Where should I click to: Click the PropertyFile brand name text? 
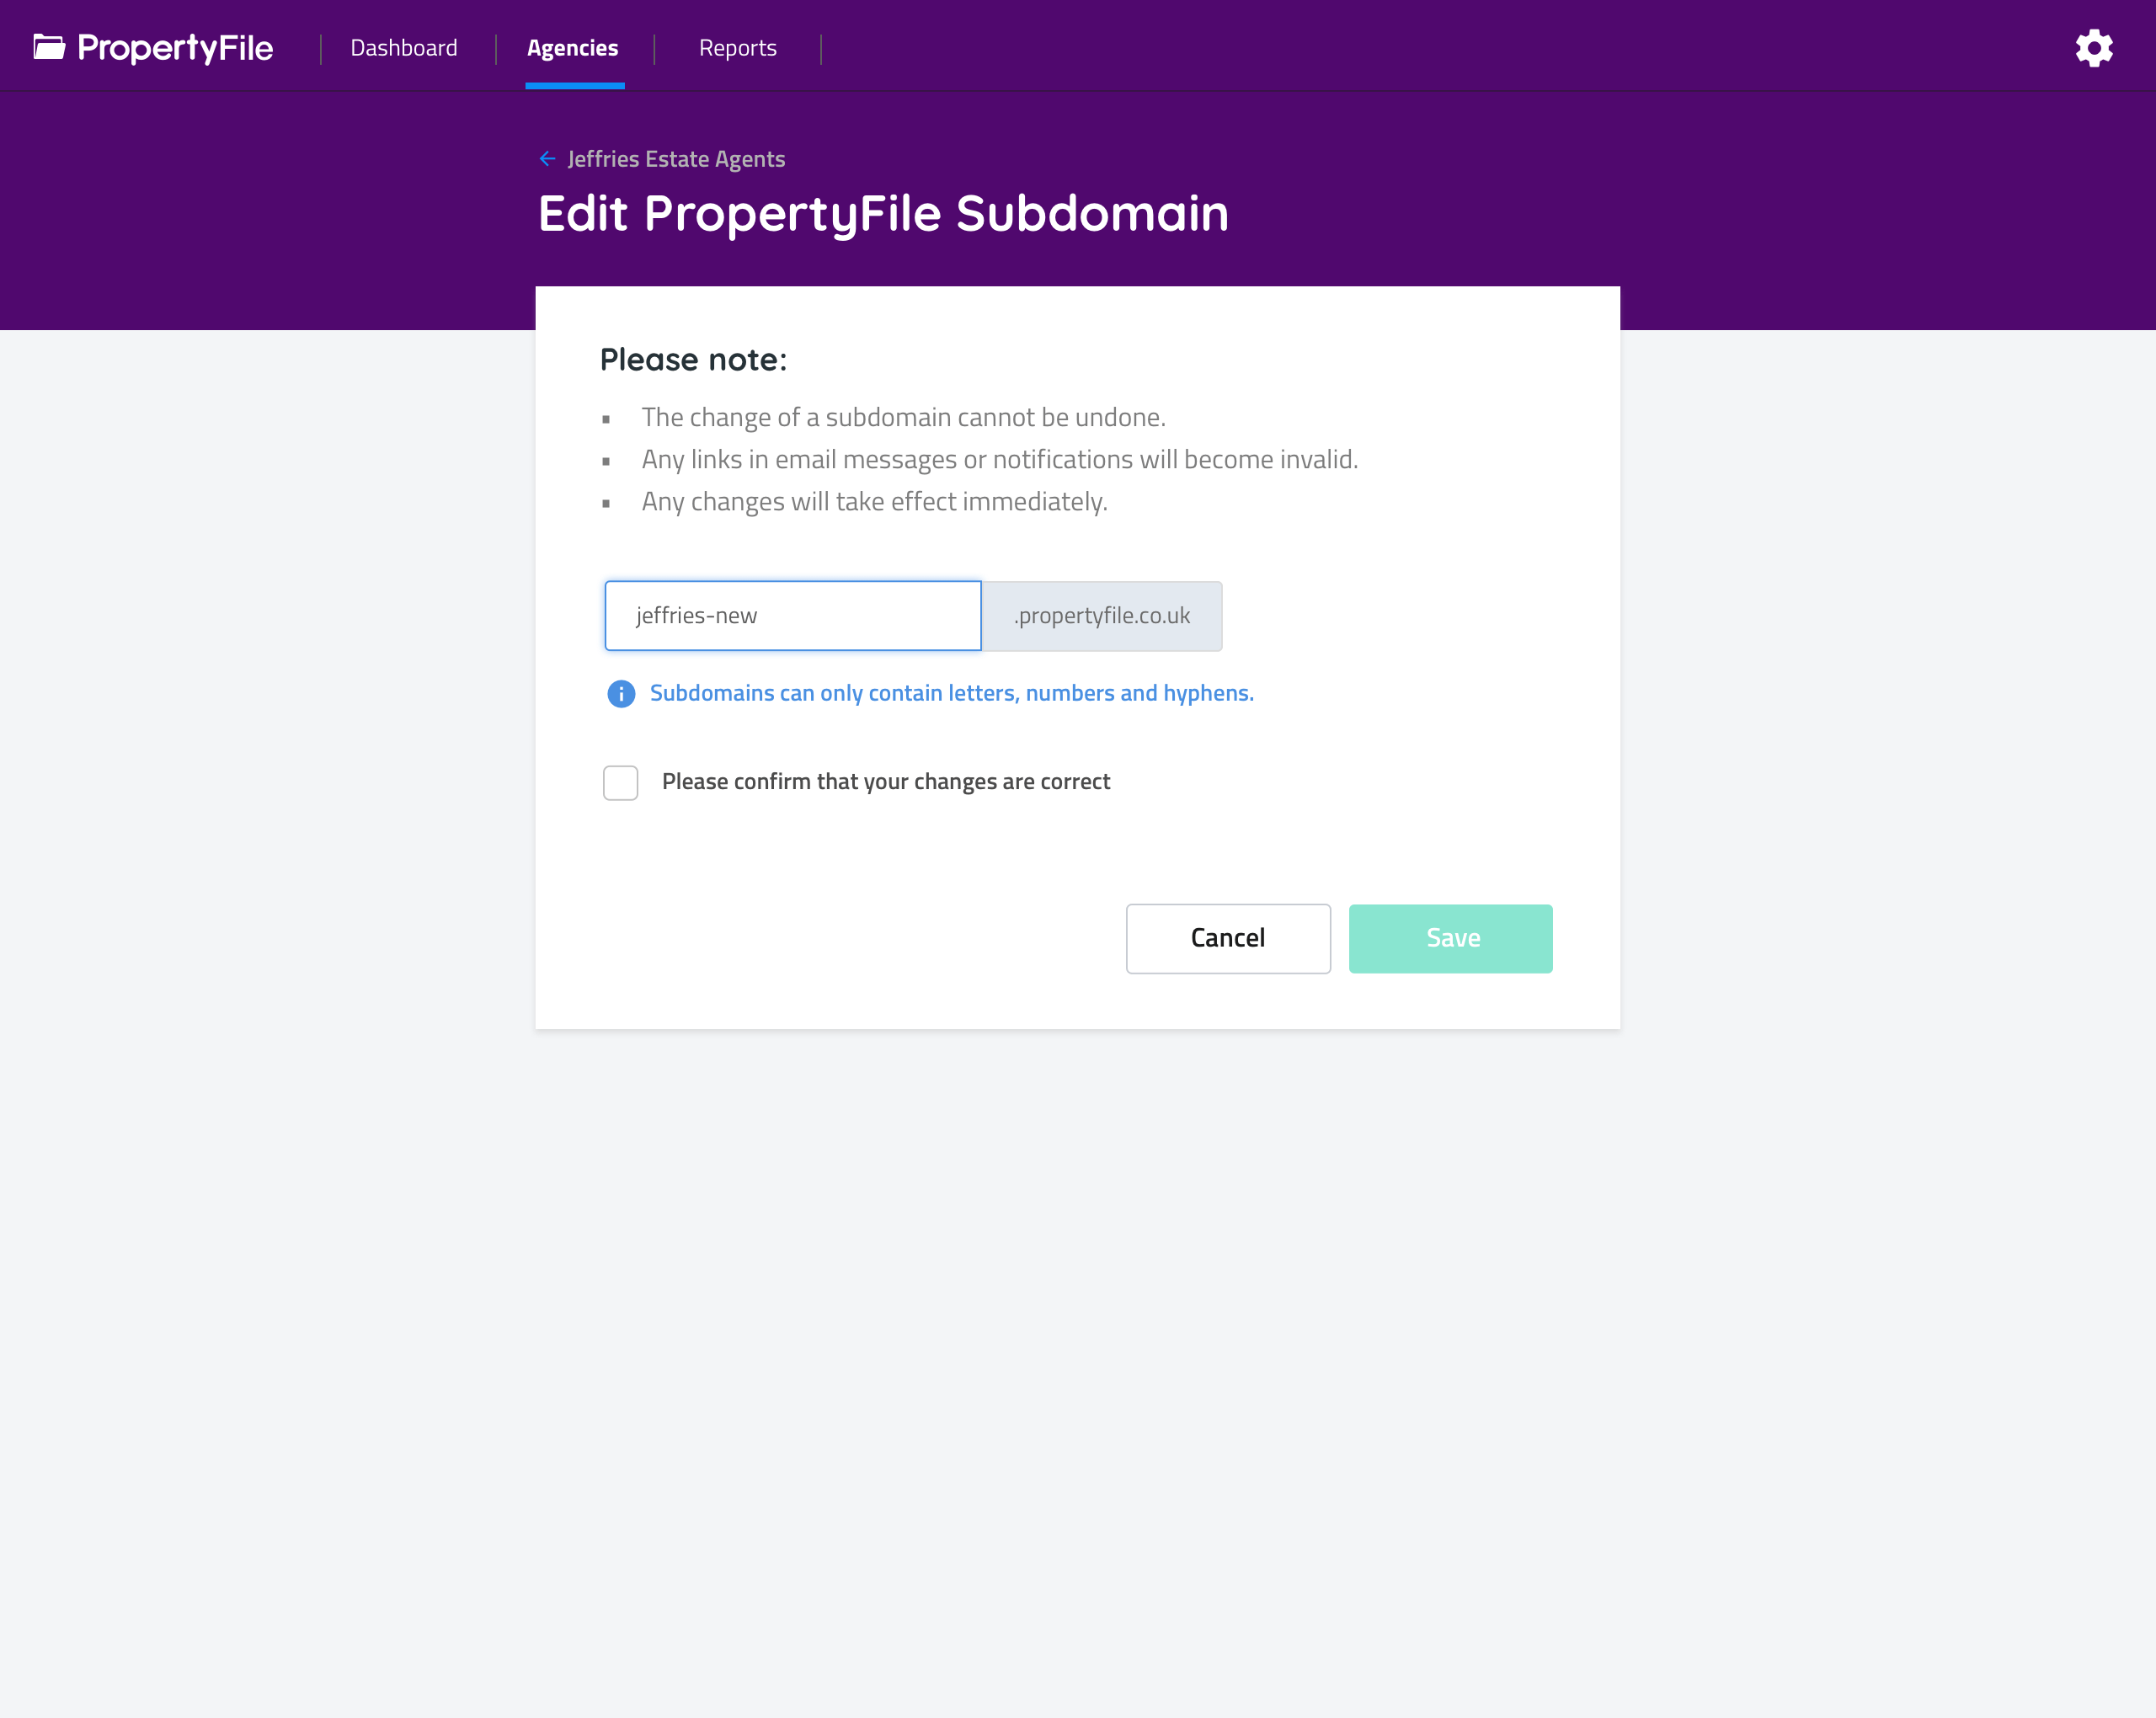(175, 48)
